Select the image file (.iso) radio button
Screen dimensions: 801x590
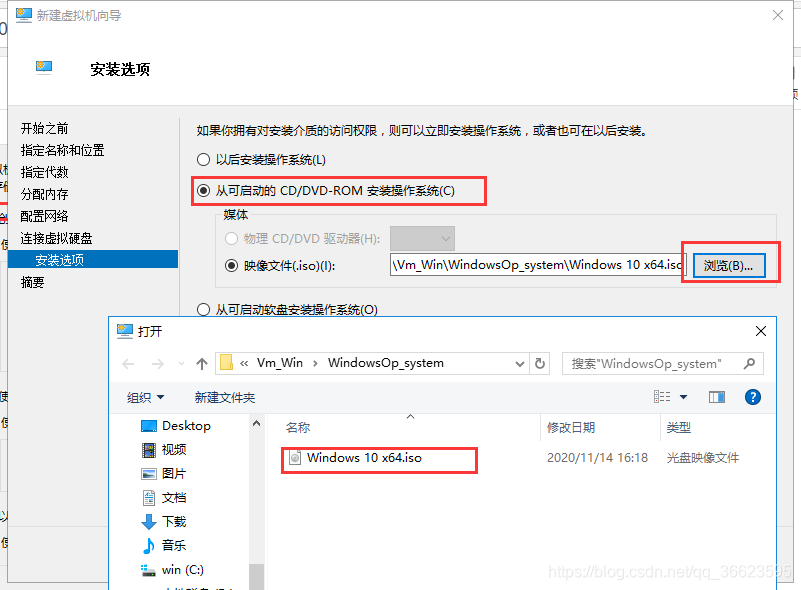[x=231, y=266]
